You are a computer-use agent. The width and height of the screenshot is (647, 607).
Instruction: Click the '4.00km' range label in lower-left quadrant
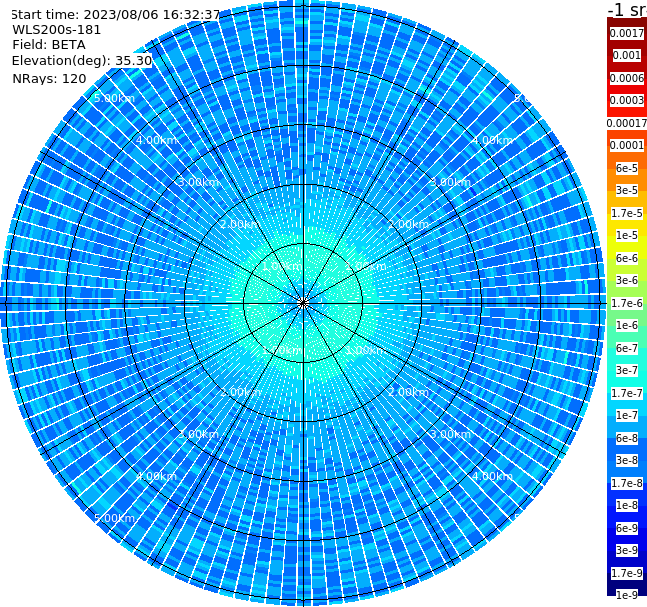[156, 476]
